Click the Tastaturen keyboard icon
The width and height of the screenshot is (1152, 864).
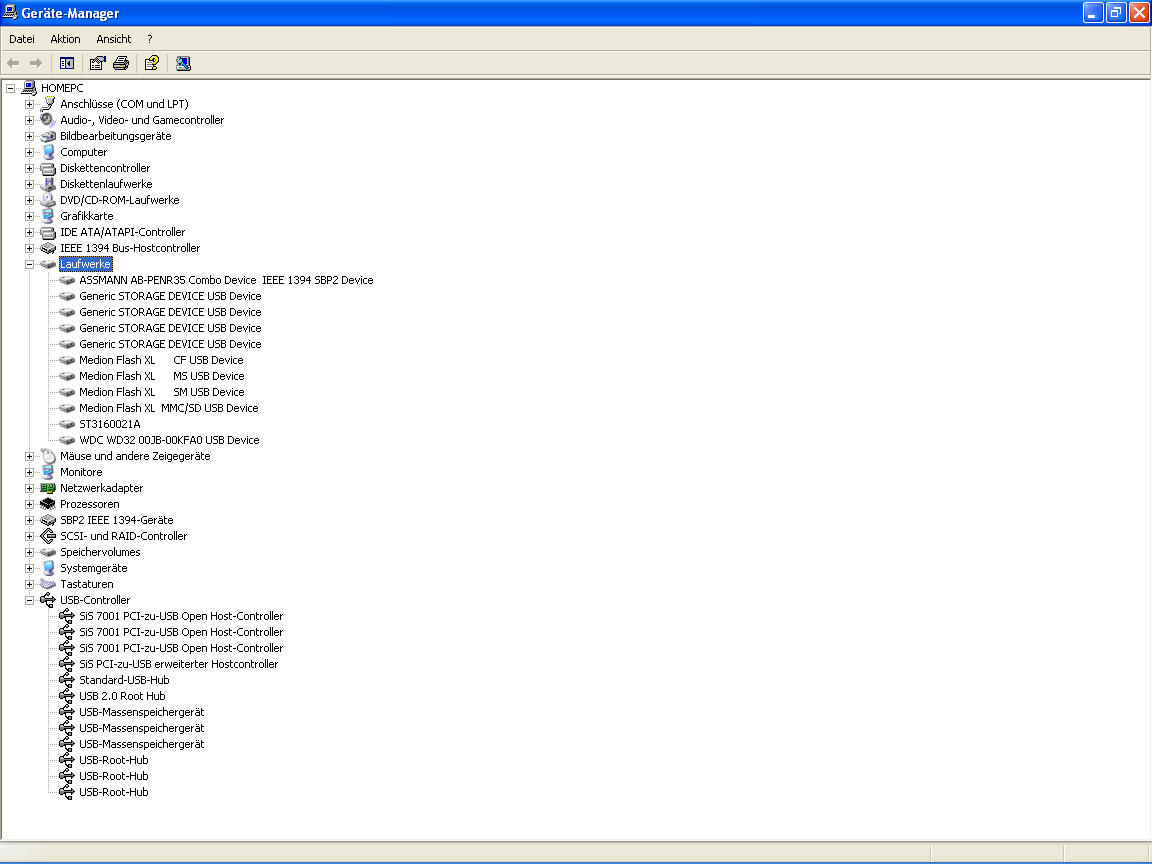click(x=48, y=584)
